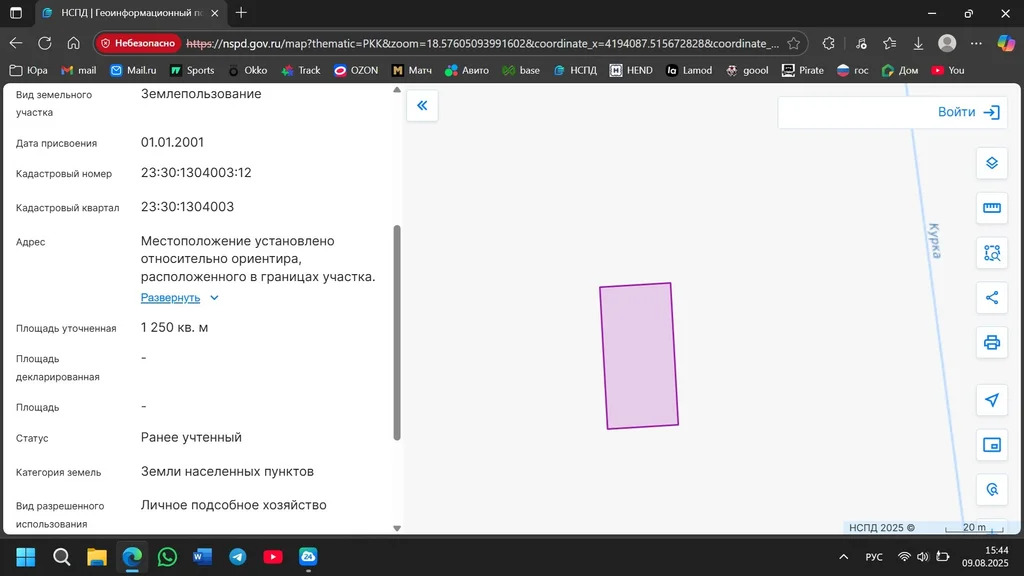Select the ruler measurement tool
Screen dimensions: 1024x576
pyautogui.click(x=991, y=208)
